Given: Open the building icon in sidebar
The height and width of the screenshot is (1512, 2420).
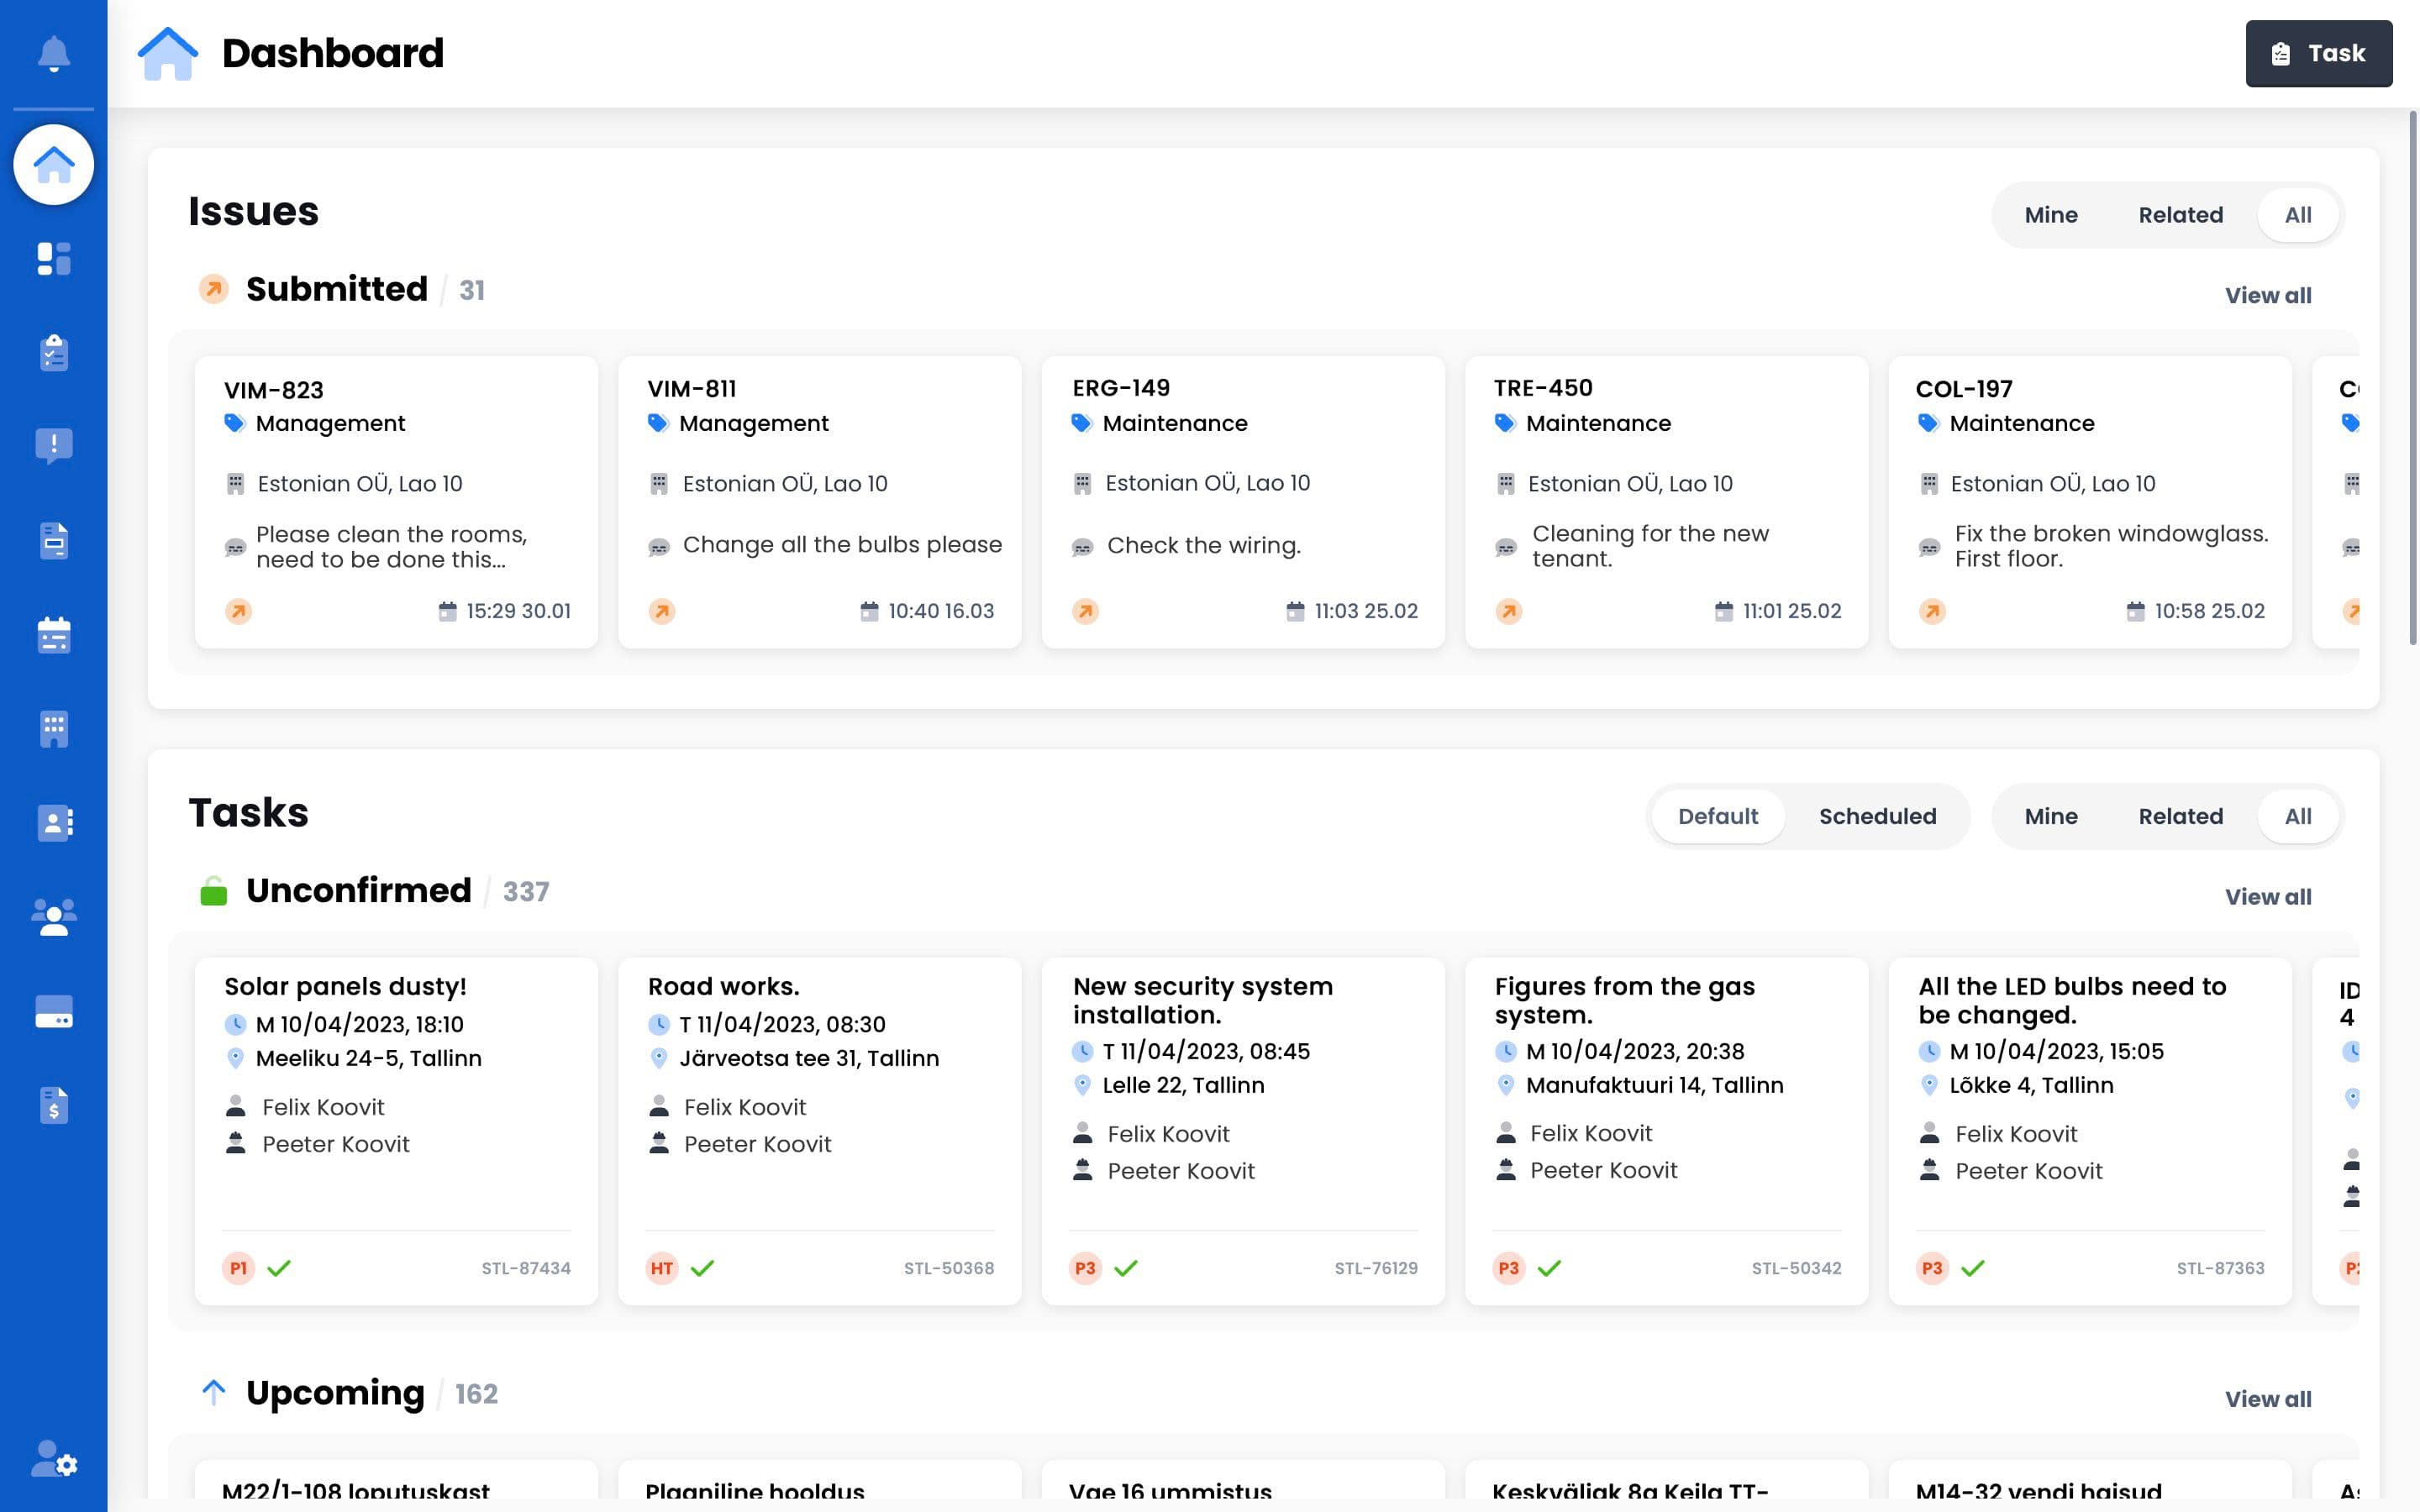Looking at the screenshot, I should 54,729.
